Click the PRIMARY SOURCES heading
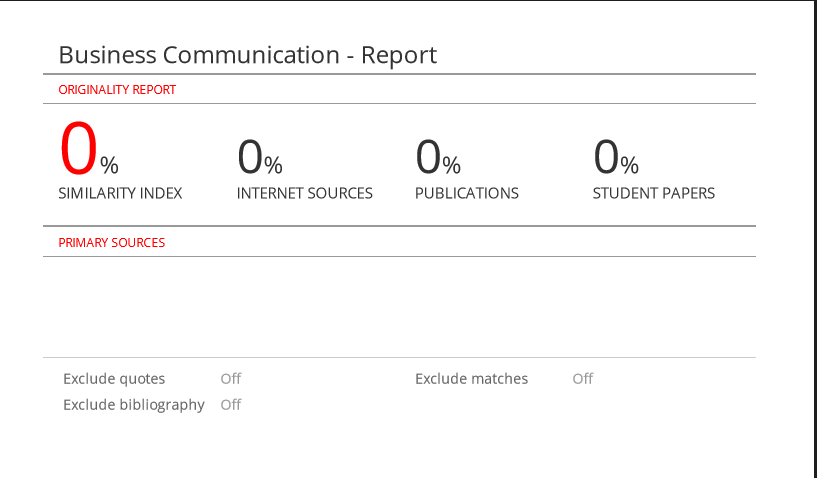This screenshot has width=817, height=478. (x=112, y=243)
